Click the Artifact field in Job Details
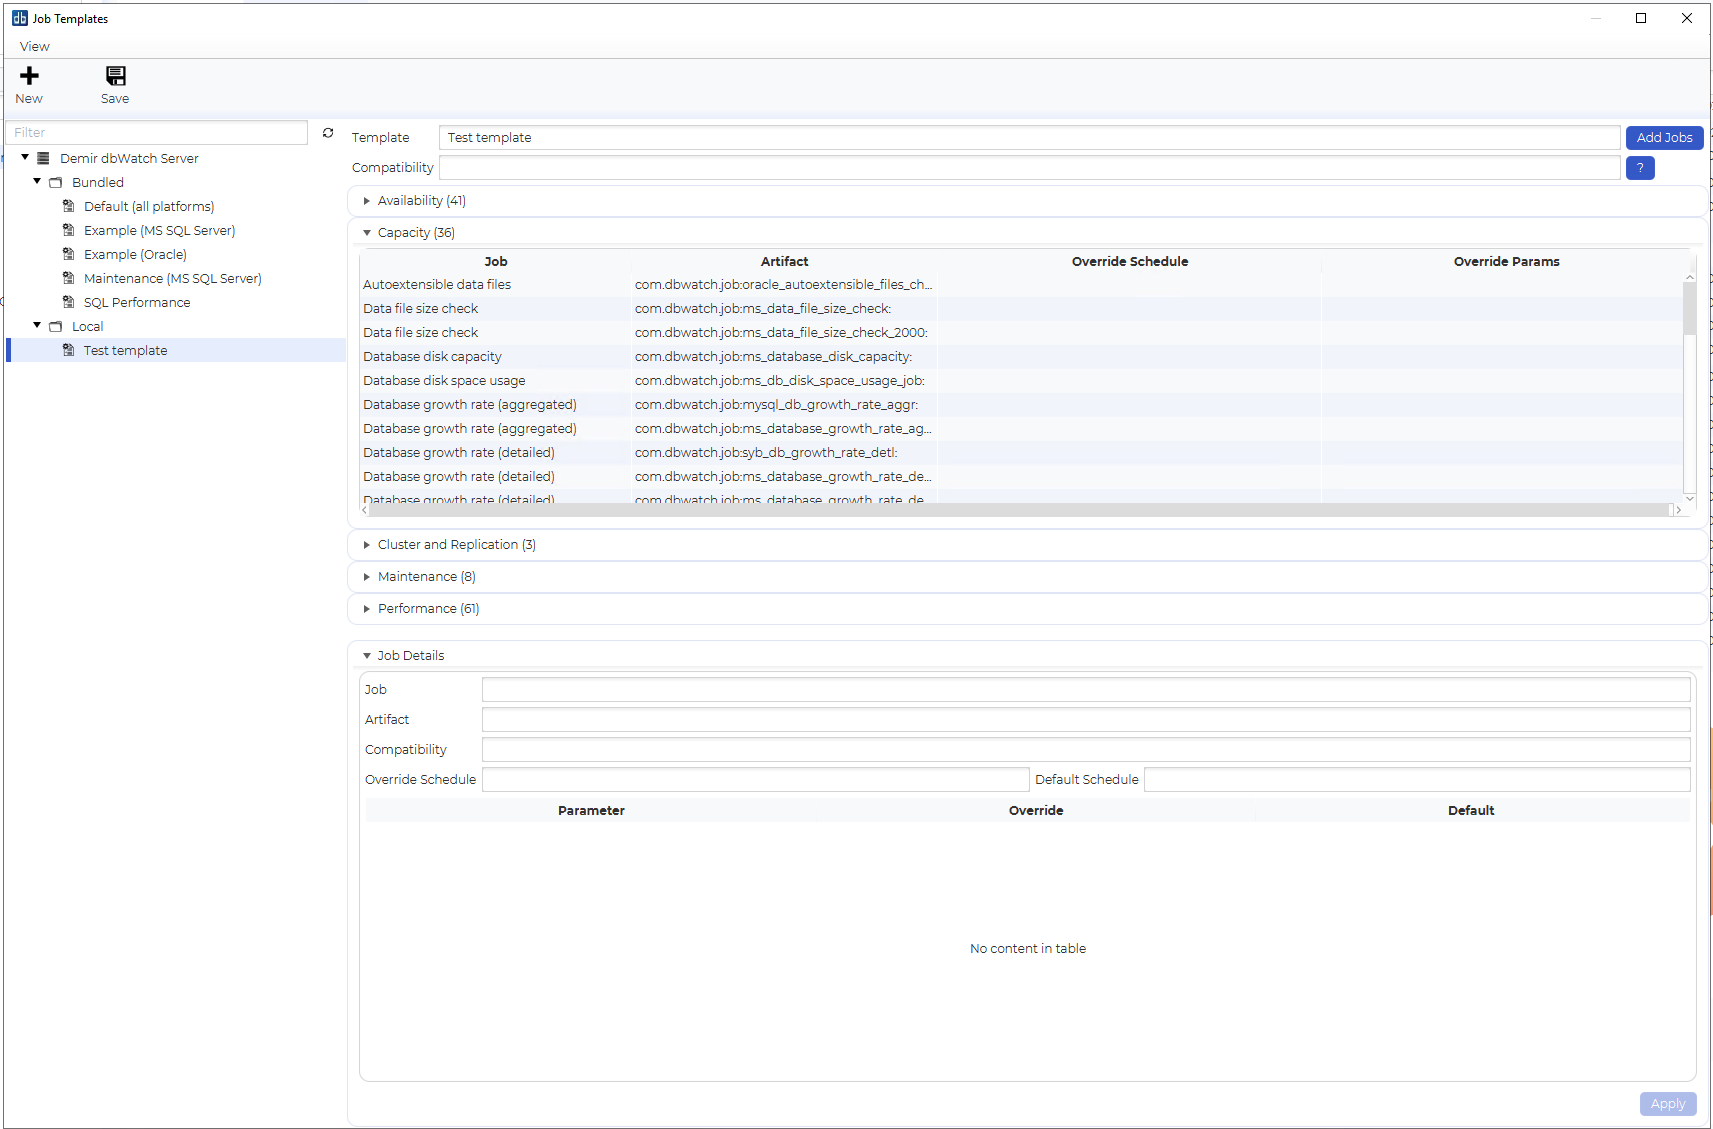The image size is (1713, 1129). click(1086, 720)
